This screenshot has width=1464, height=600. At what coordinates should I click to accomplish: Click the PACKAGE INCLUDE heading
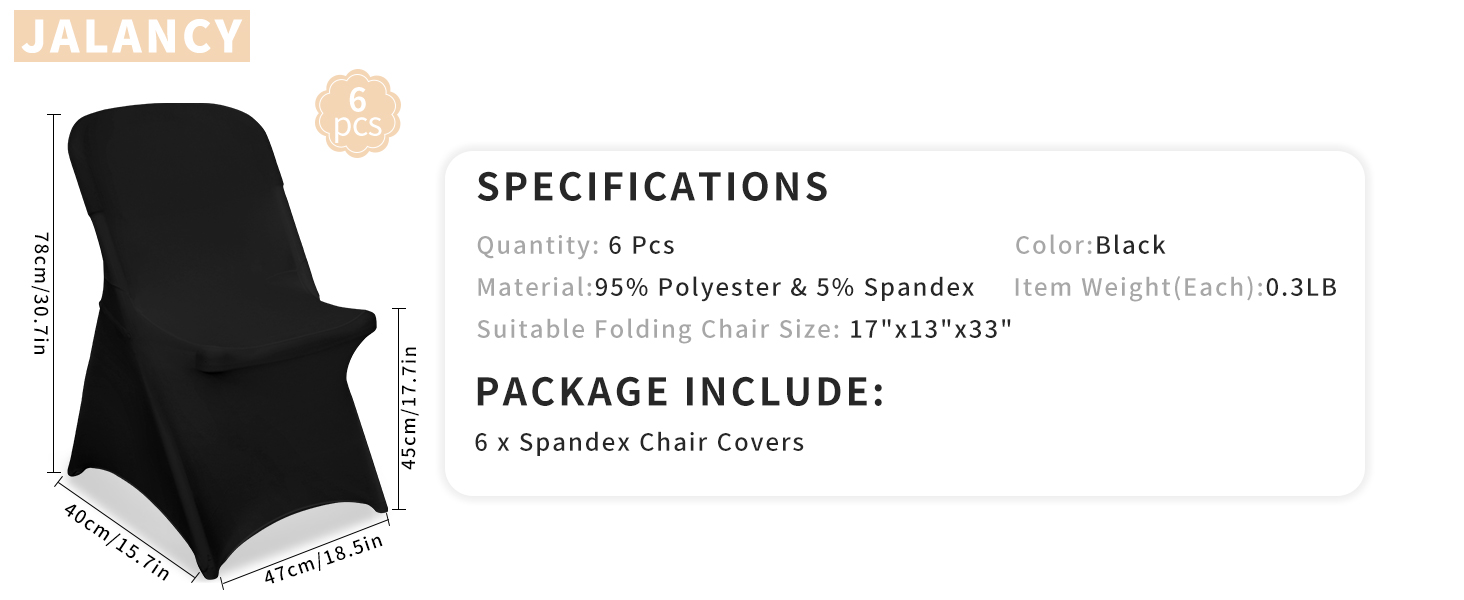[680, 391]
